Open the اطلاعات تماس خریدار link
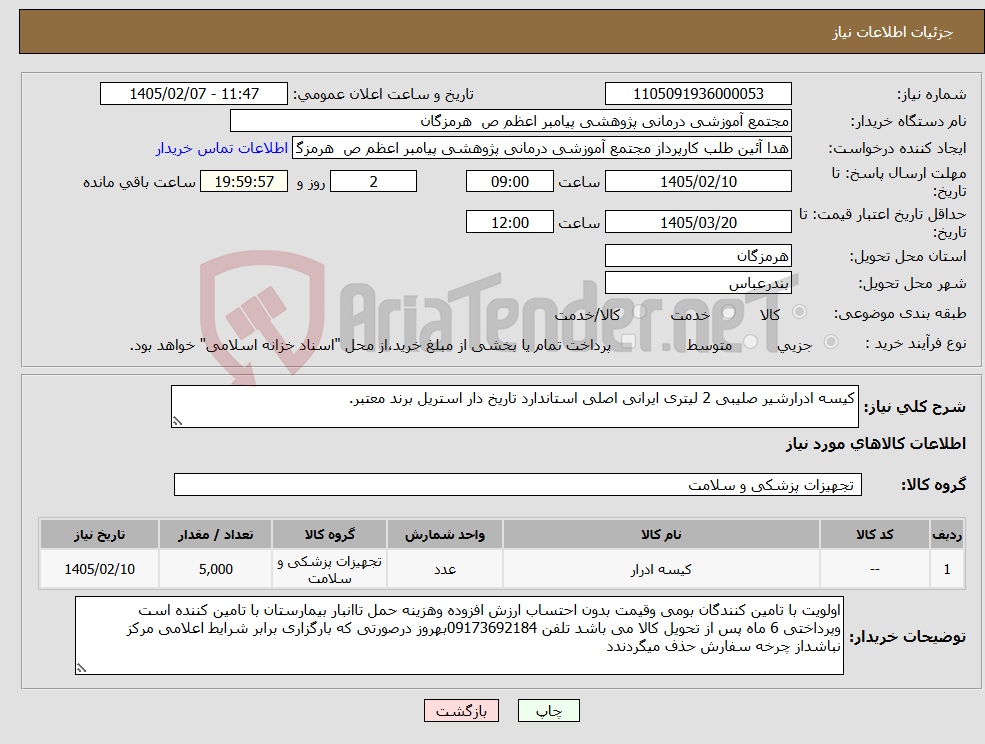This screenshot has width=985, height=744. (x=222, y=148)
